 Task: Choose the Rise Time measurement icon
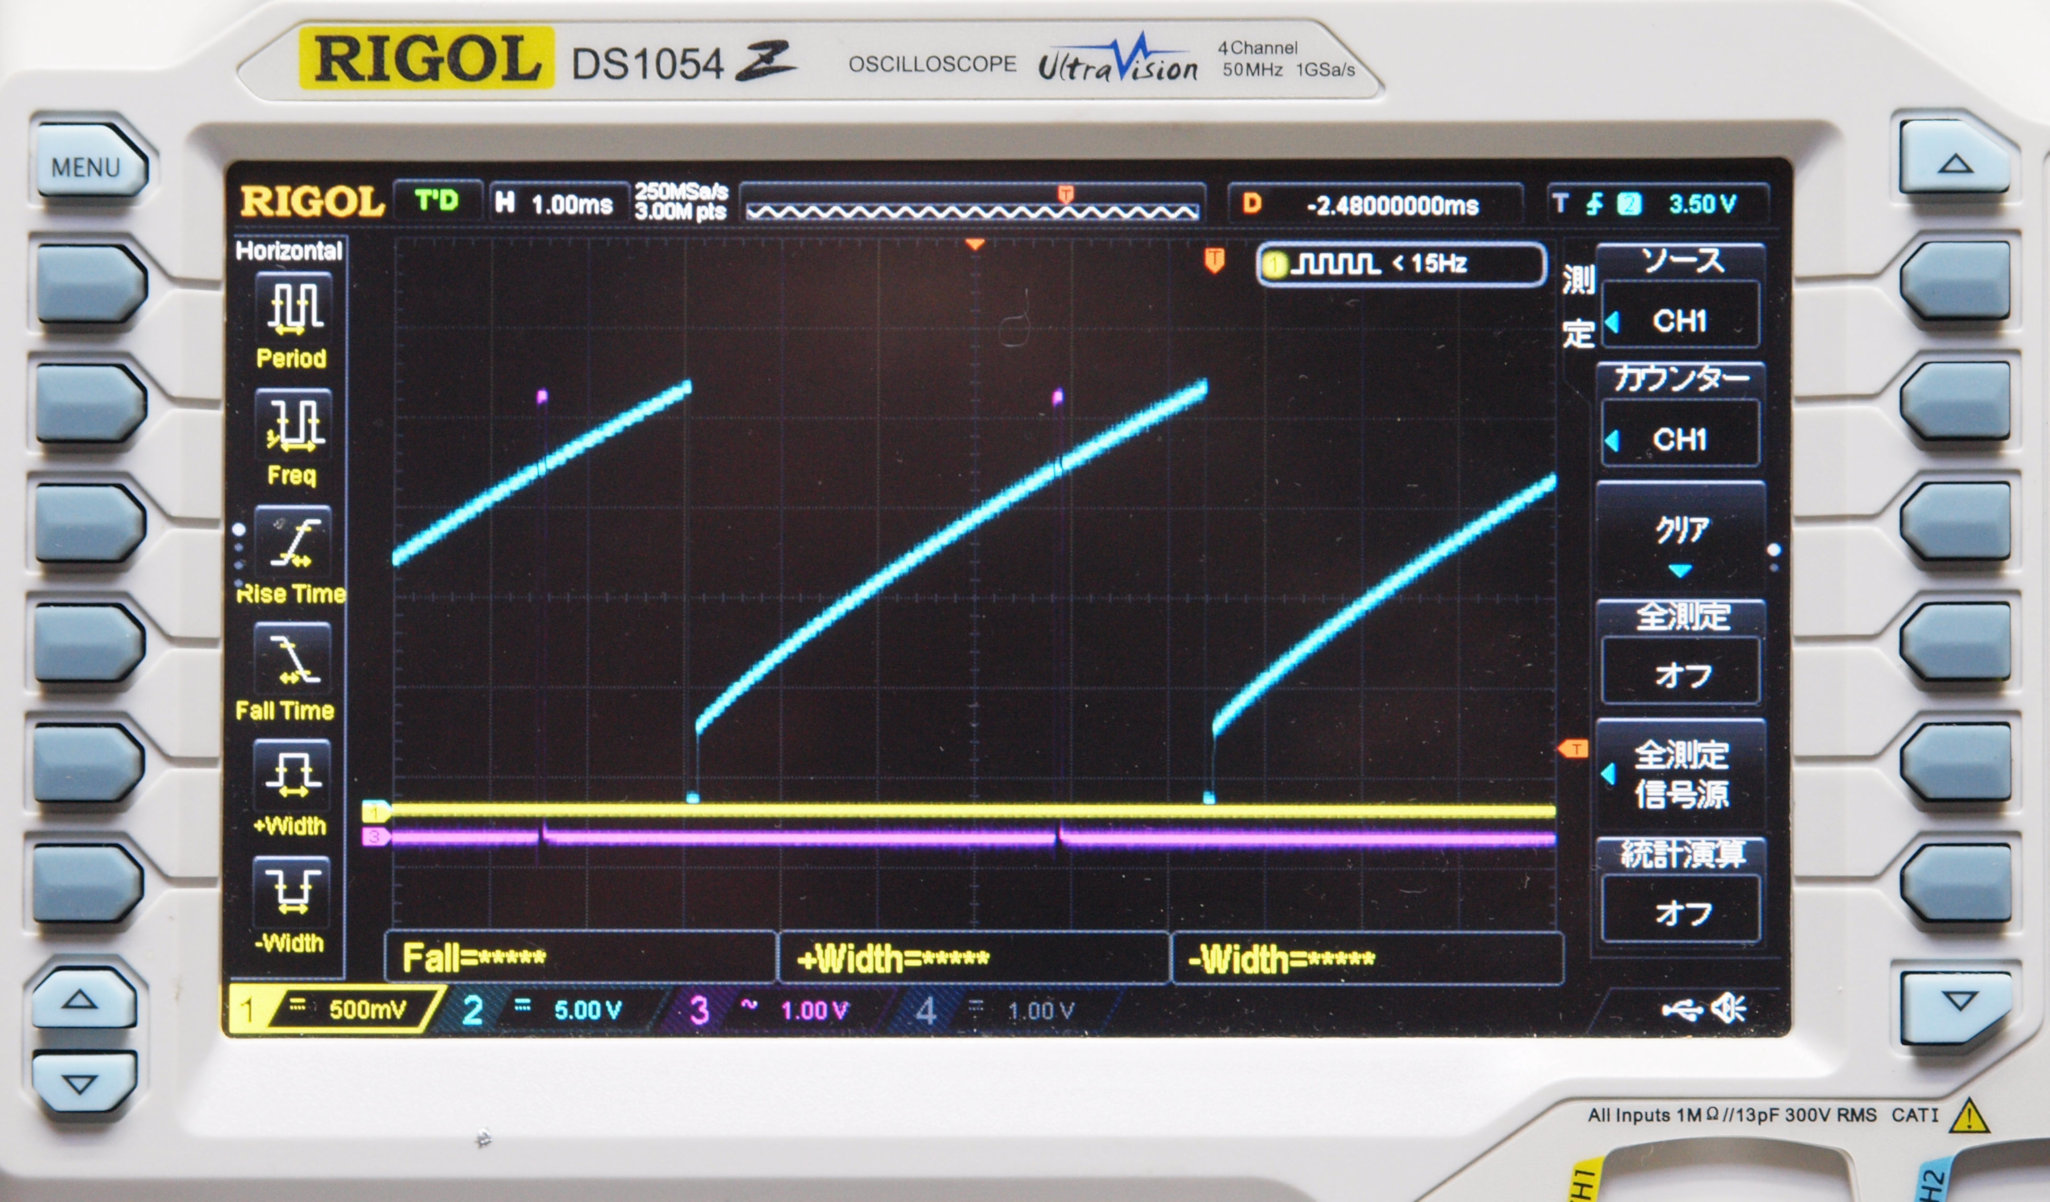(293, 542)
